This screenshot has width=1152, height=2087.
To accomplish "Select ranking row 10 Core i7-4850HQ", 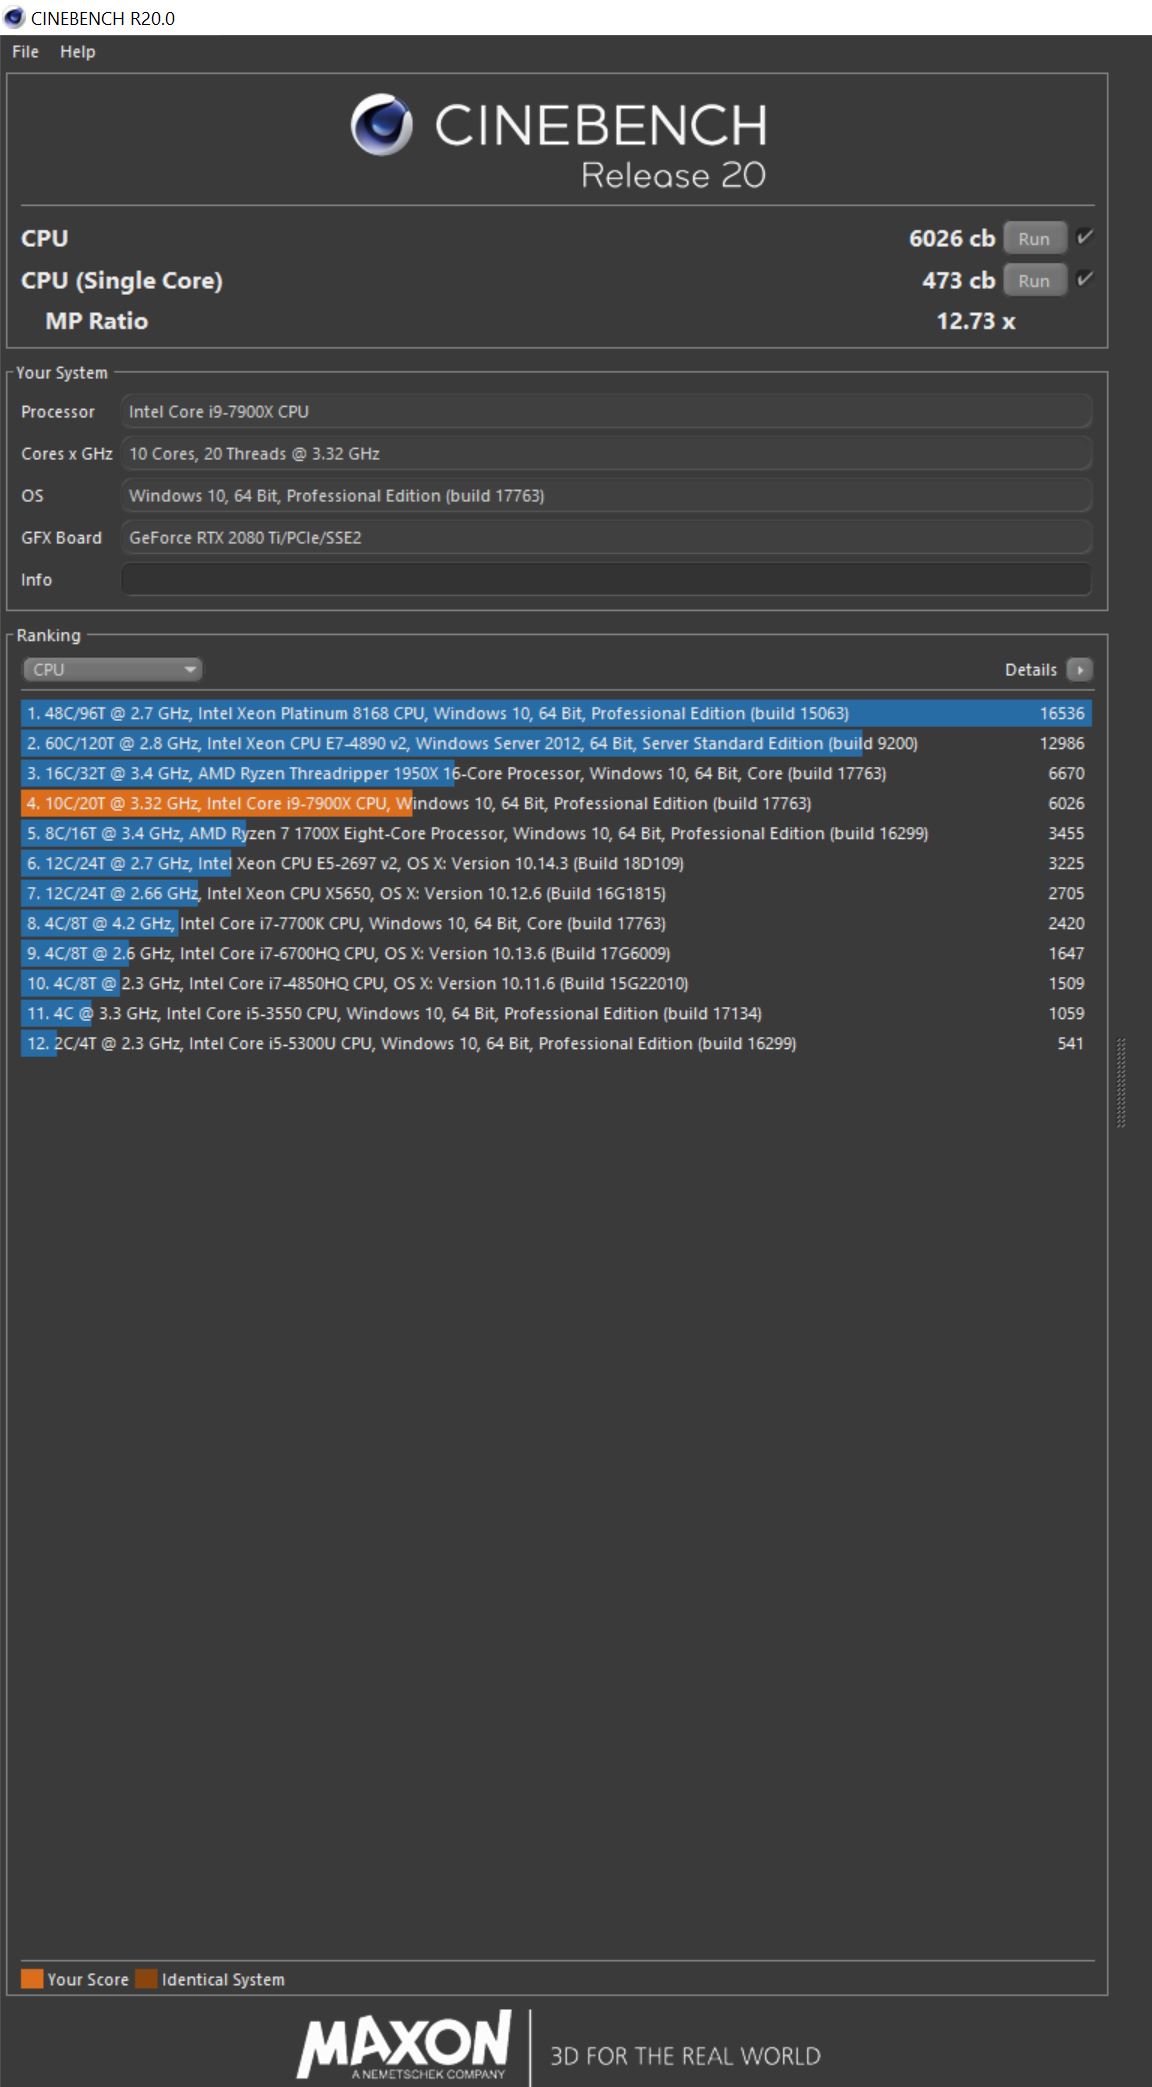I will pyautogui.click(x=556, y=984).
